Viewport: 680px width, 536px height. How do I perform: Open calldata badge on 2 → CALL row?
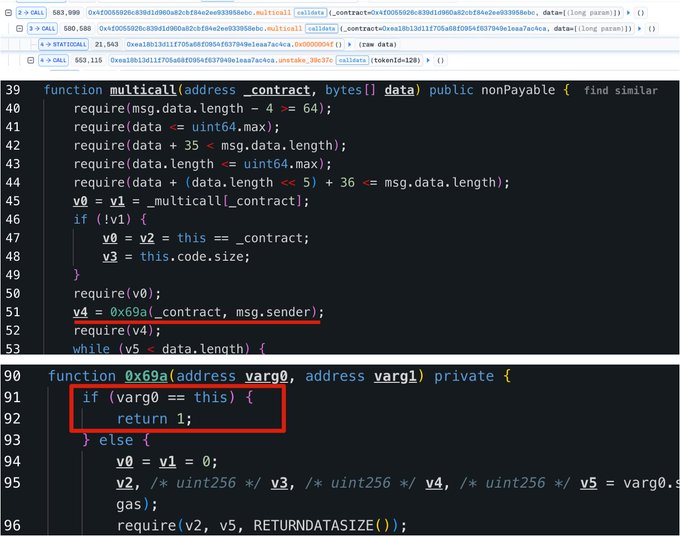click(311, 13)
